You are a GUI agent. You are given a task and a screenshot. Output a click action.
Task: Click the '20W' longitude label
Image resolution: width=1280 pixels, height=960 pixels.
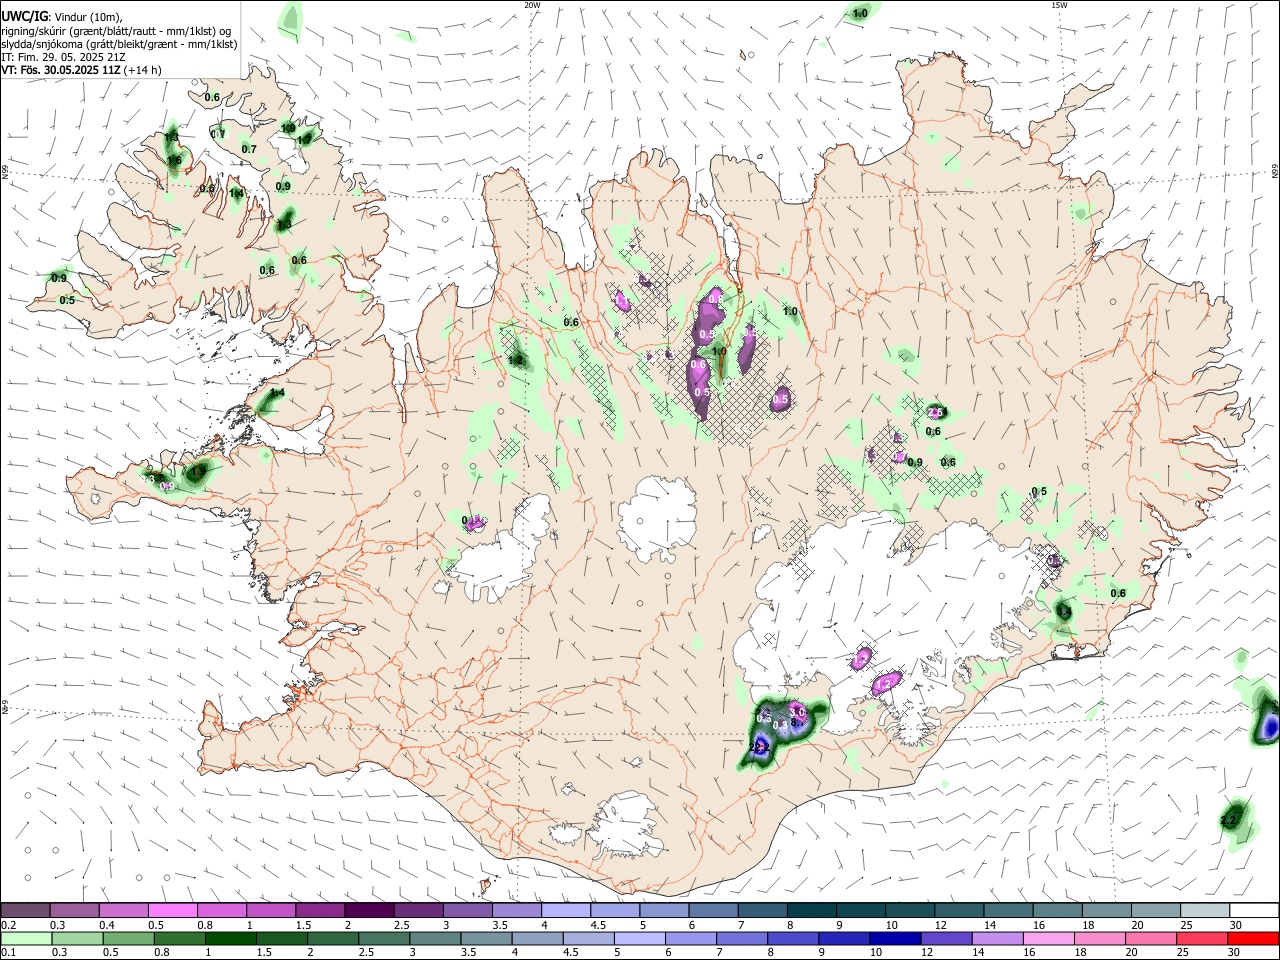532,5
